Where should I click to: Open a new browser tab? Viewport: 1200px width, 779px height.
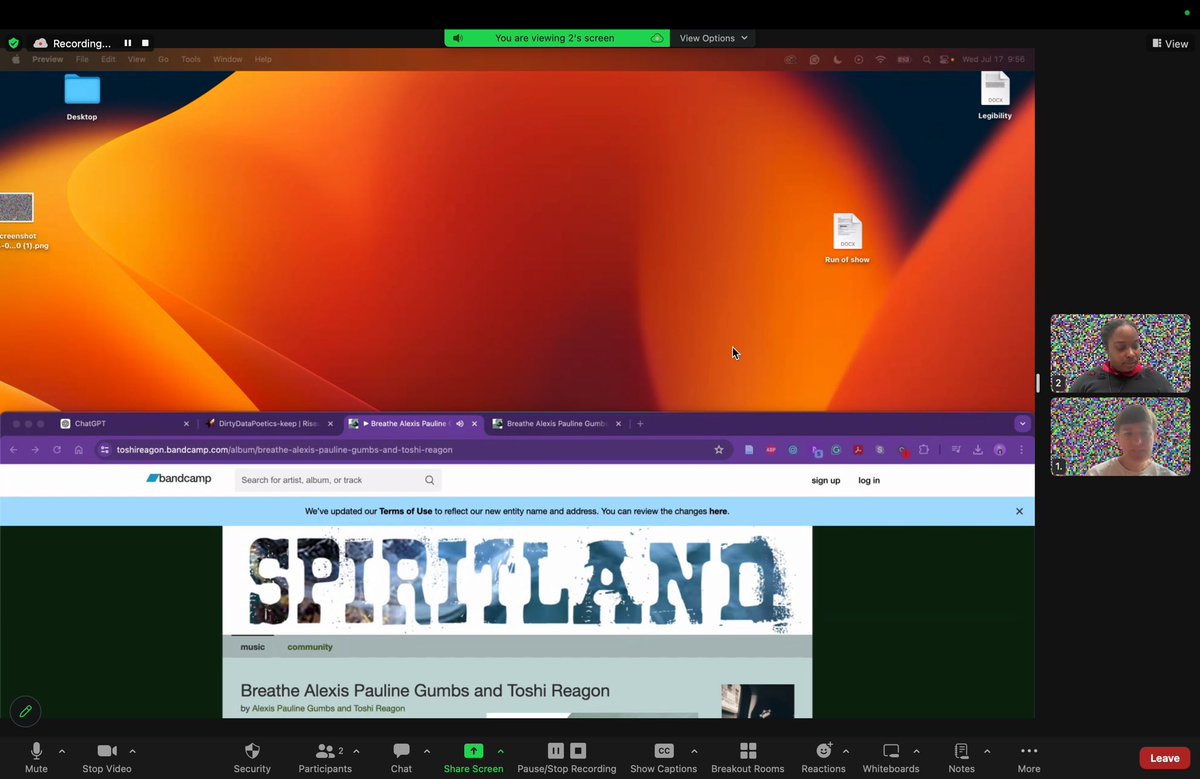pos(640,424)
